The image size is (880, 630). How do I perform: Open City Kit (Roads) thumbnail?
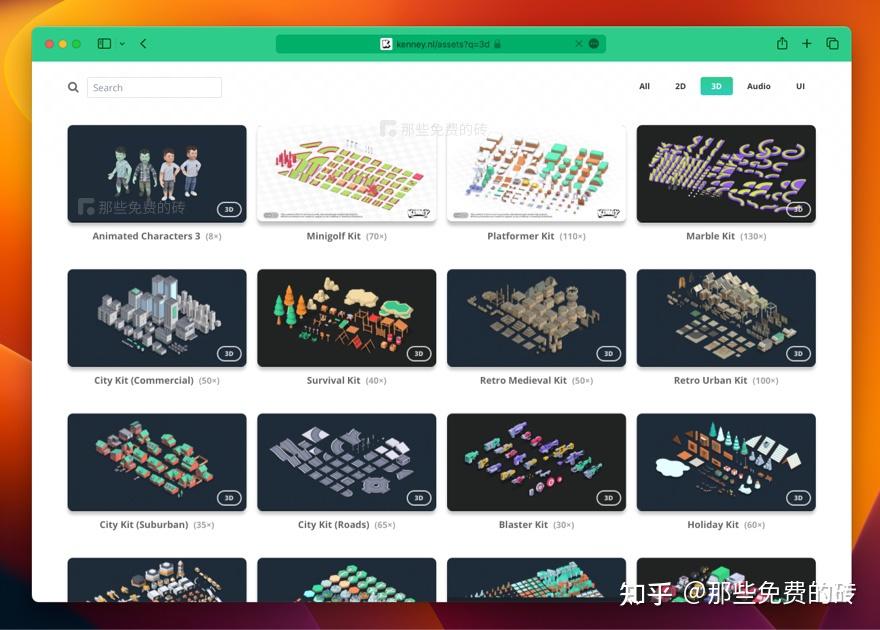coord(346,462)
